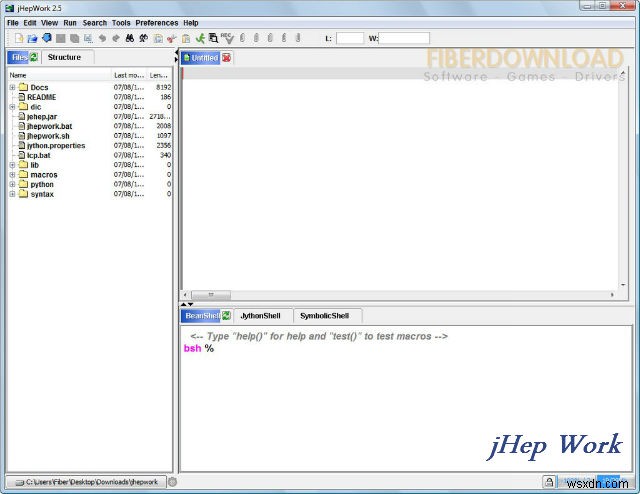The width and height of the screenshot is (640, 494).
Task: Click the L: line number field
Action: pos(350,38)
